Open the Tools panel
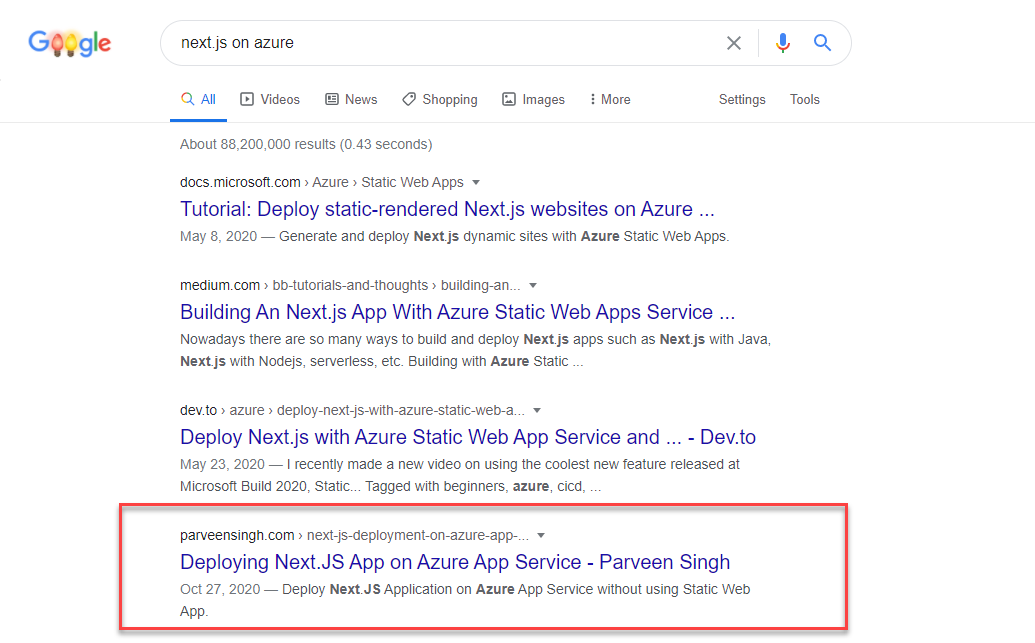The width and height of the screenshot is (1035, 643). coord(805,99)
